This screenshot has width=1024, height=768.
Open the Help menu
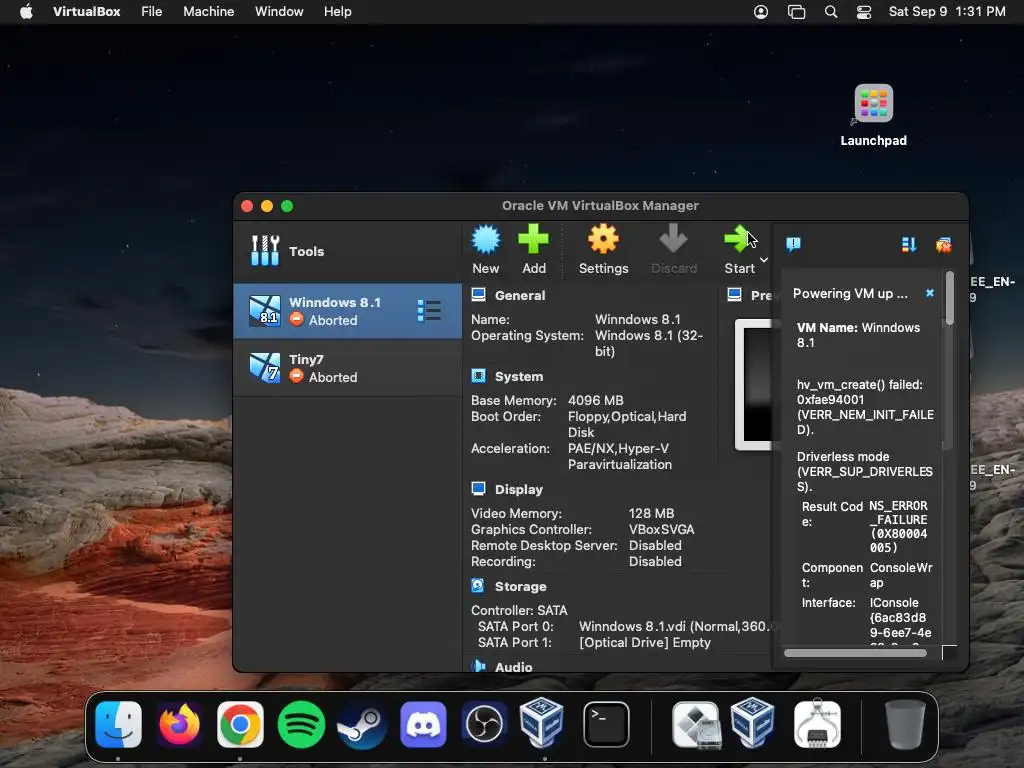click(338, 12)
